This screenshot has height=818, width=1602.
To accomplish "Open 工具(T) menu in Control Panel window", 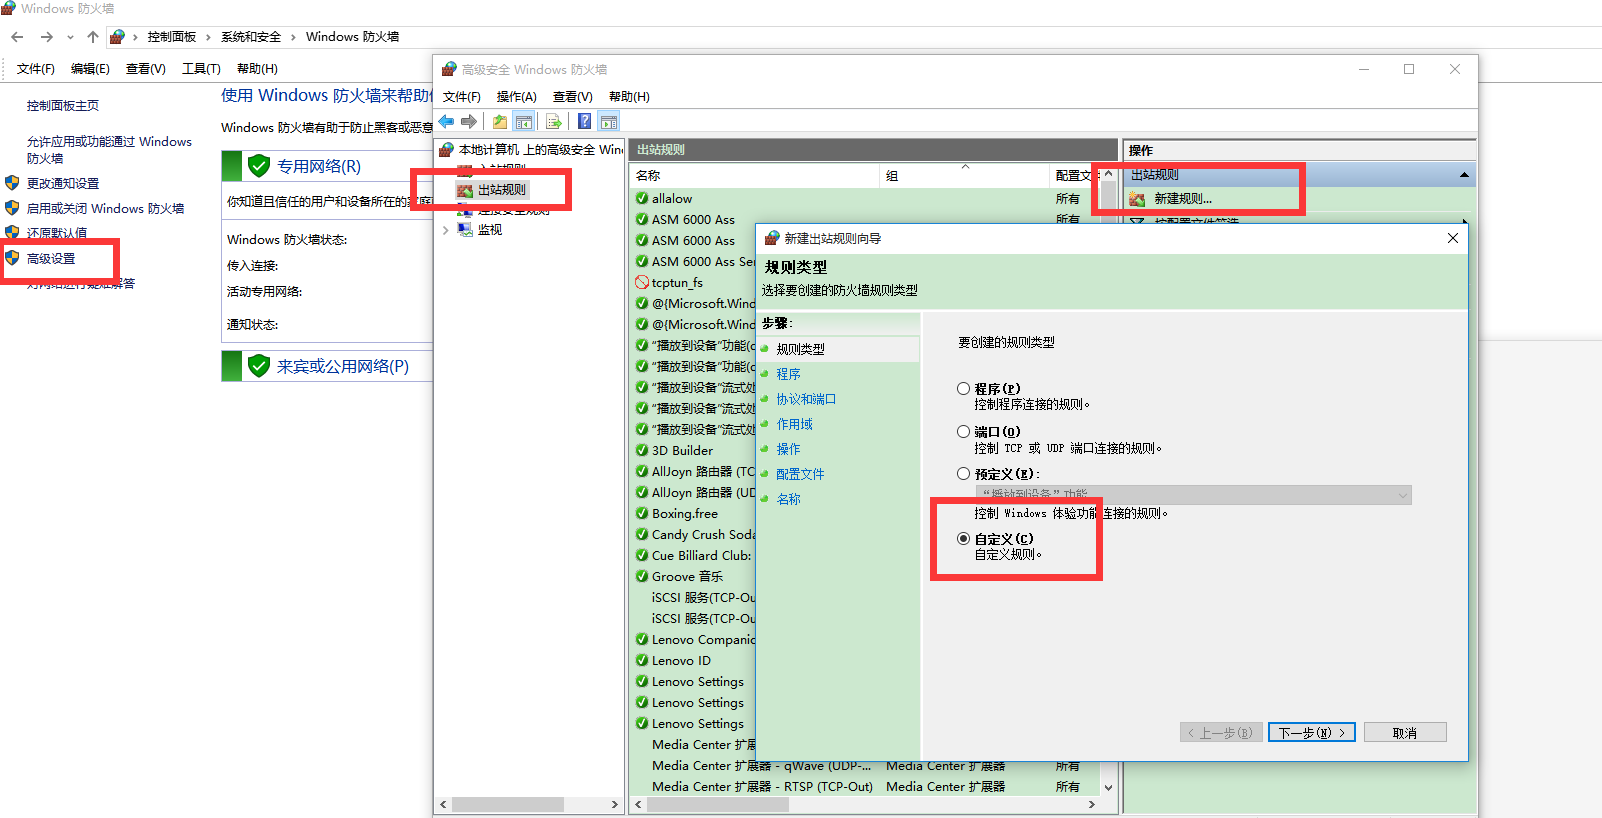I will point(201,69).
